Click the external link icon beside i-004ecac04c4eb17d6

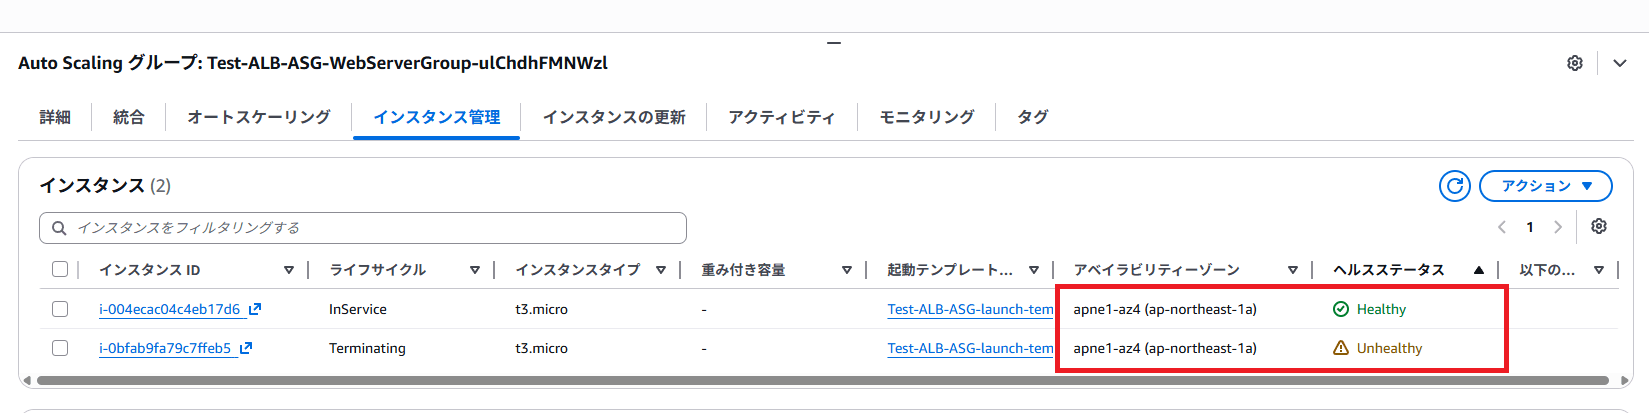255,309
